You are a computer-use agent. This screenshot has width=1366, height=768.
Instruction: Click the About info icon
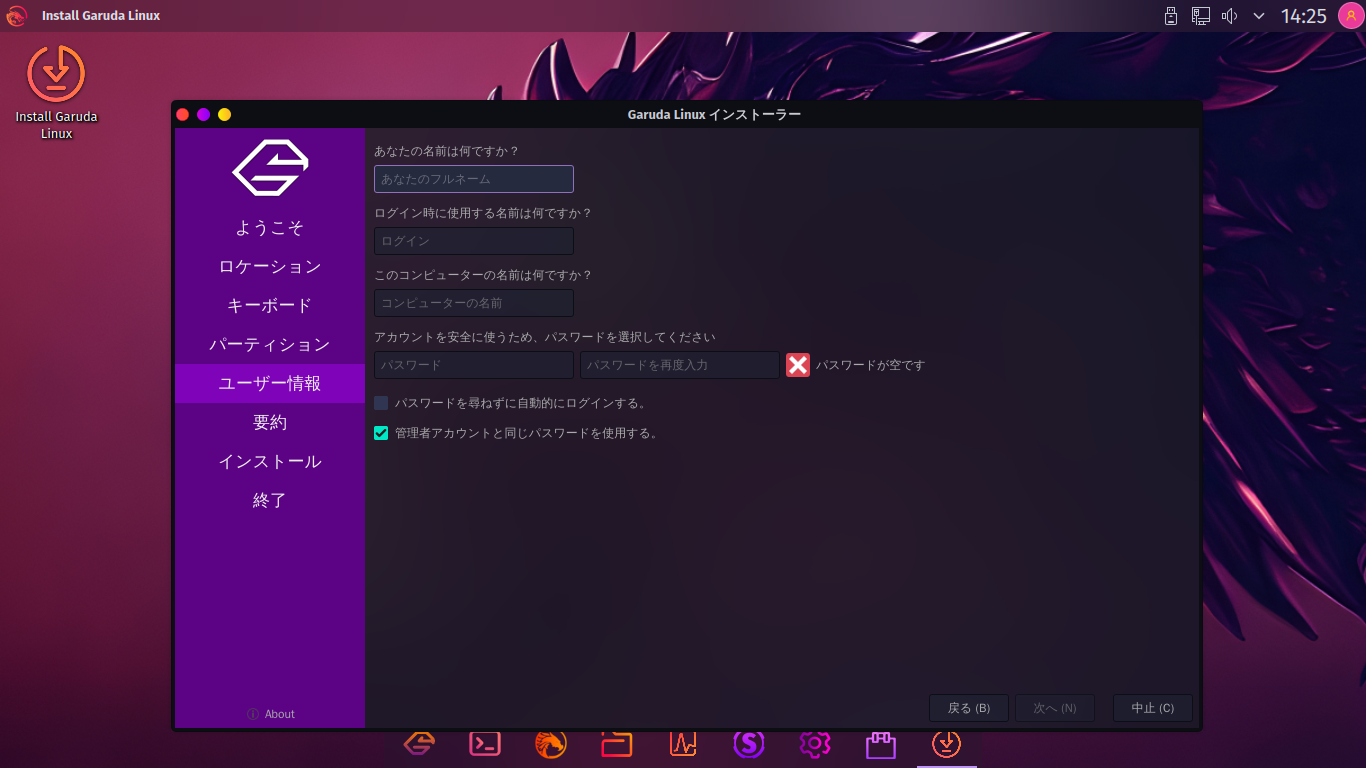coord(253,714)
